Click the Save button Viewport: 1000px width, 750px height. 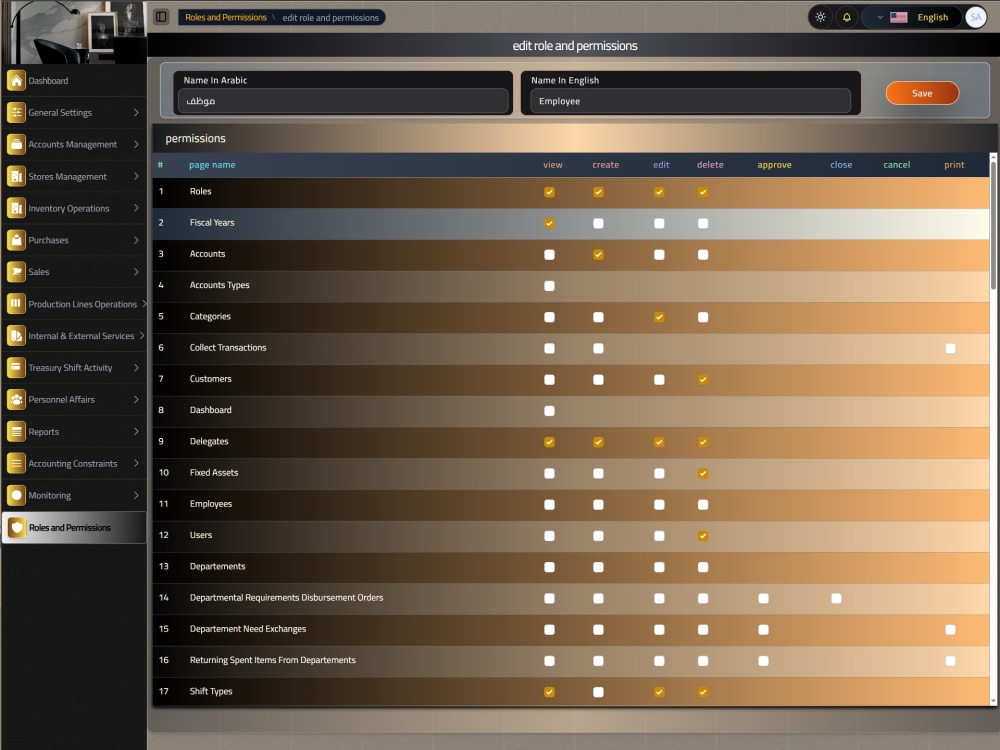(922, 93)
